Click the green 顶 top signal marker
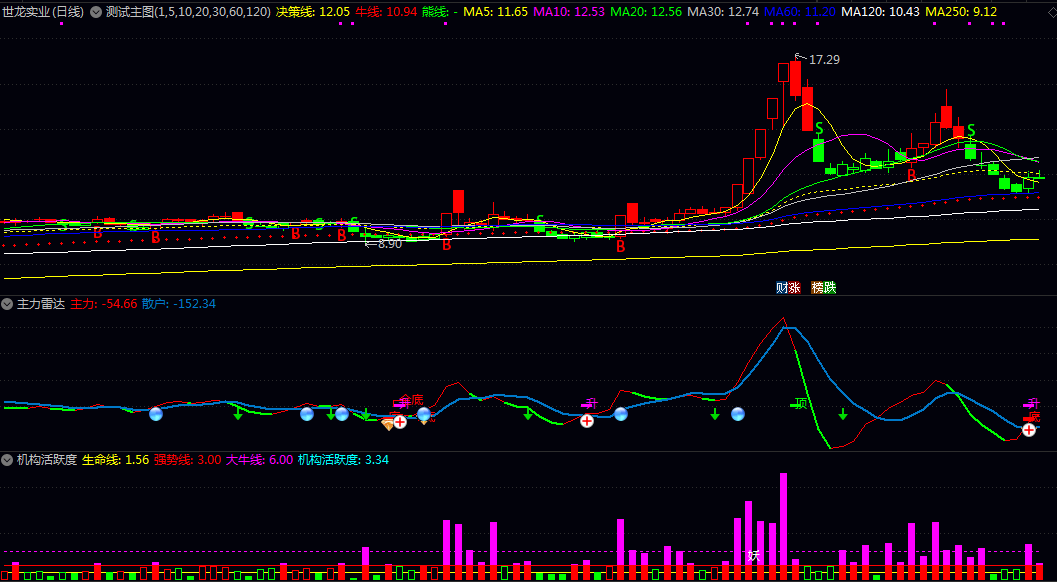1057x582 pixels. coord(799,404)
